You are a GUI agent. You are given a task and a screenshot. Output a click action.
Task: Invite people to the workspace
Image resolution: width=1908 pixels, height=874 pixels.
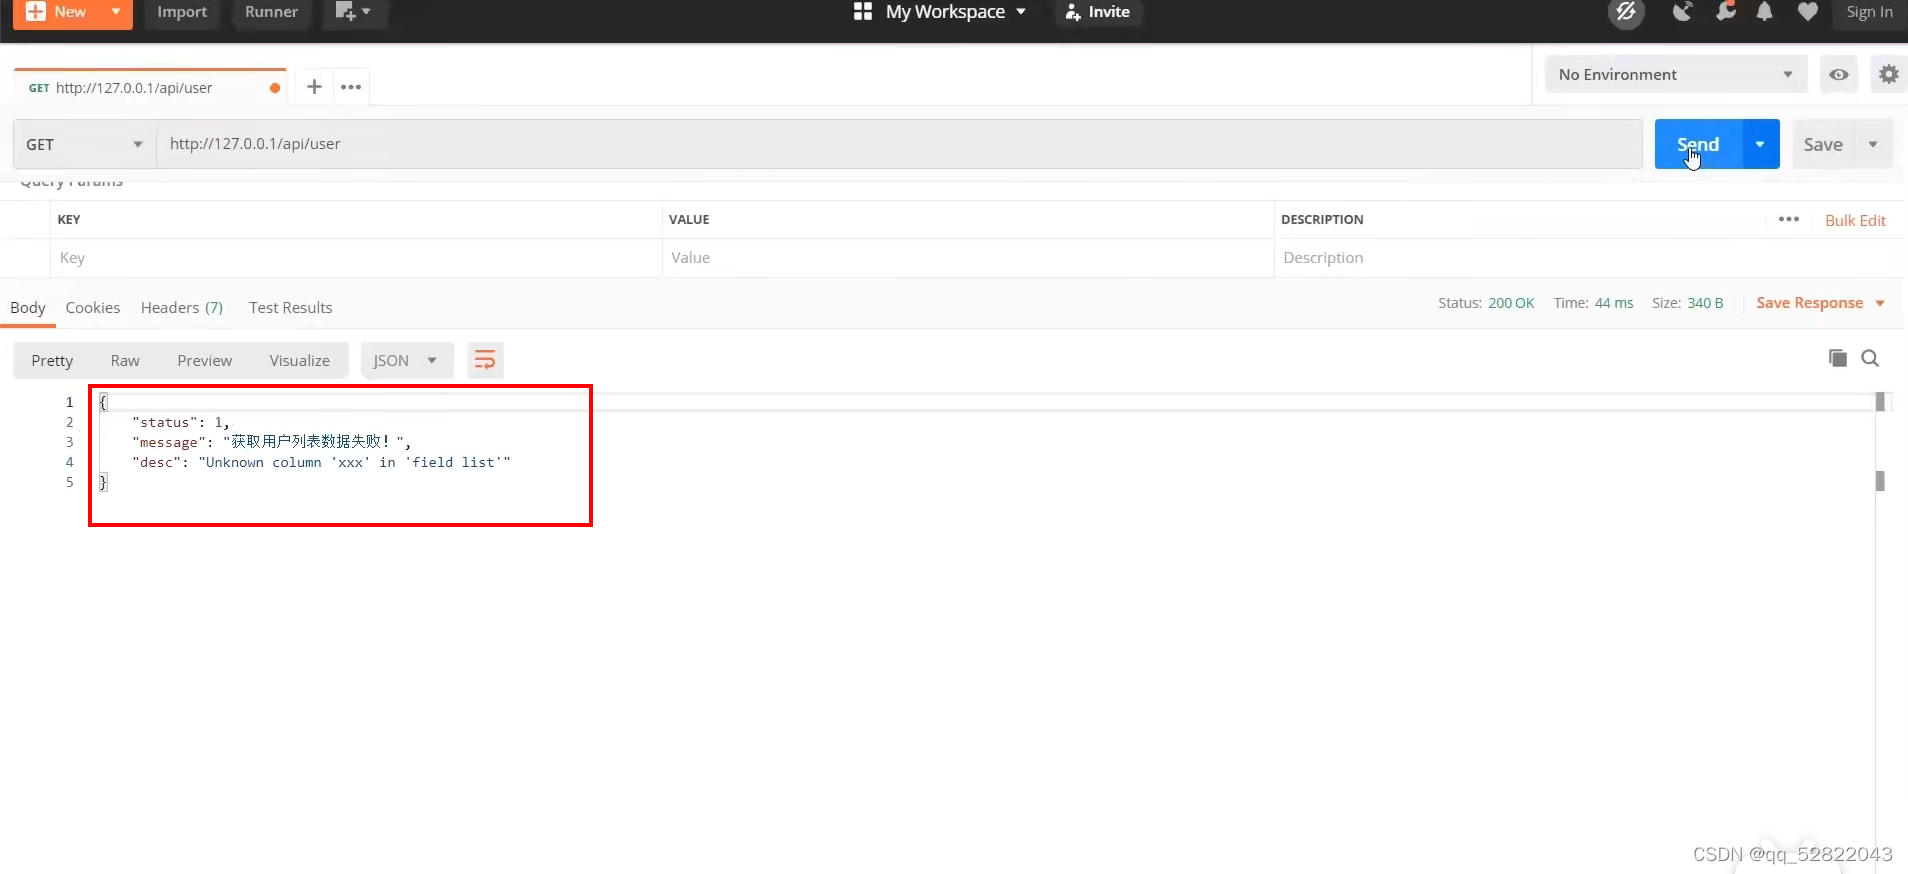click(1098, 12)
